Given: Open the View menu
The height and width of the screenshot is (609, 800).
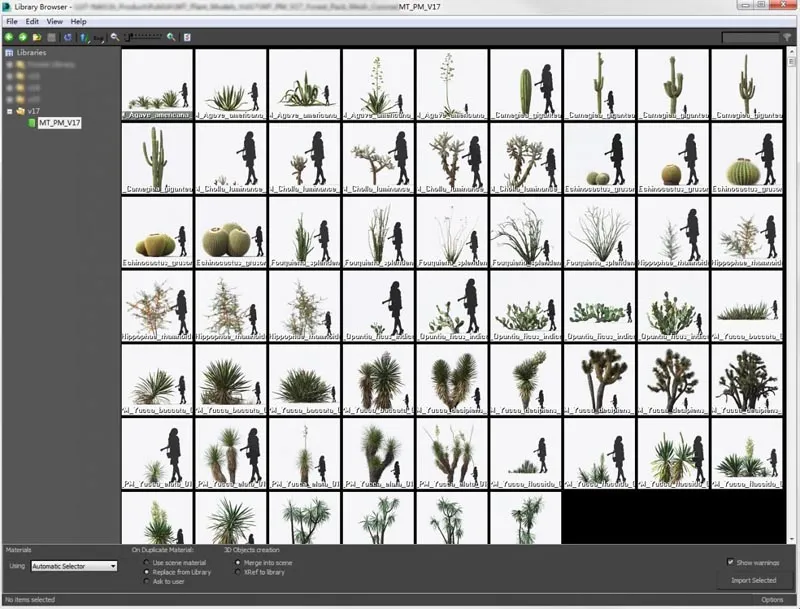Looking at the screenshot, I should tap(54, 21).
